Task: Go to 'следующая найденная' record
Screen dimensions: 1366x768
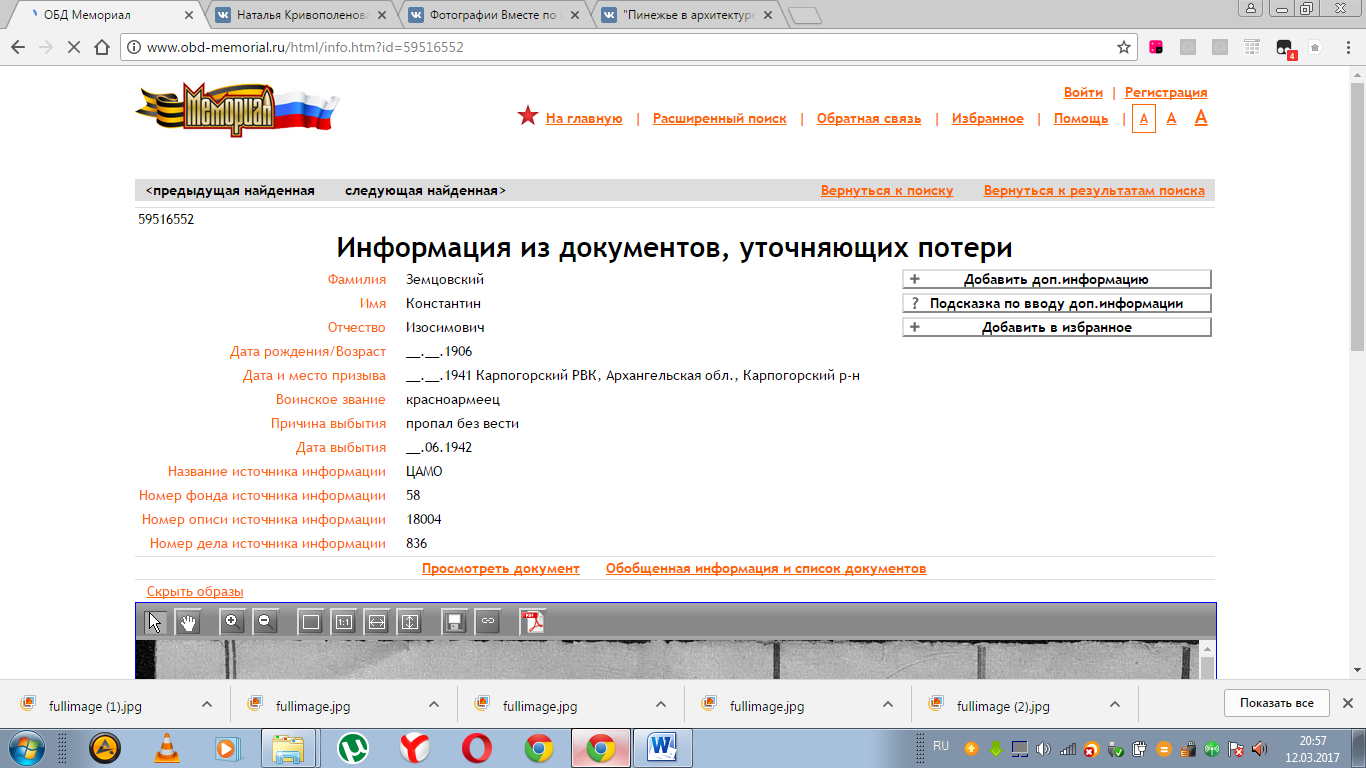Action: 425,190
